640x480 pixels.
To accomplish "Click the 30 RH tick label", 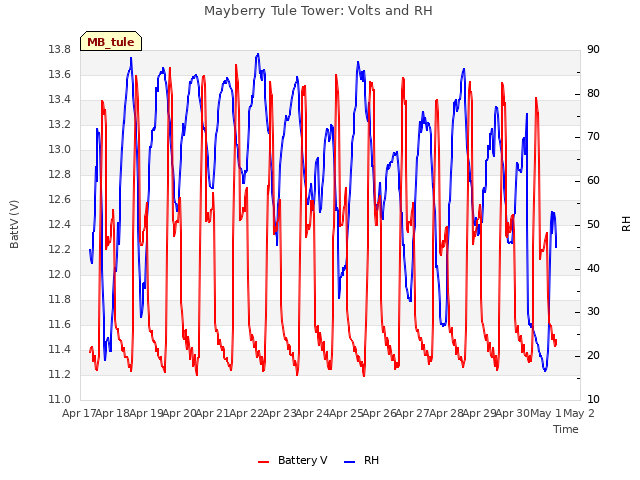I will pyautogui.click(x=593, y=312).
